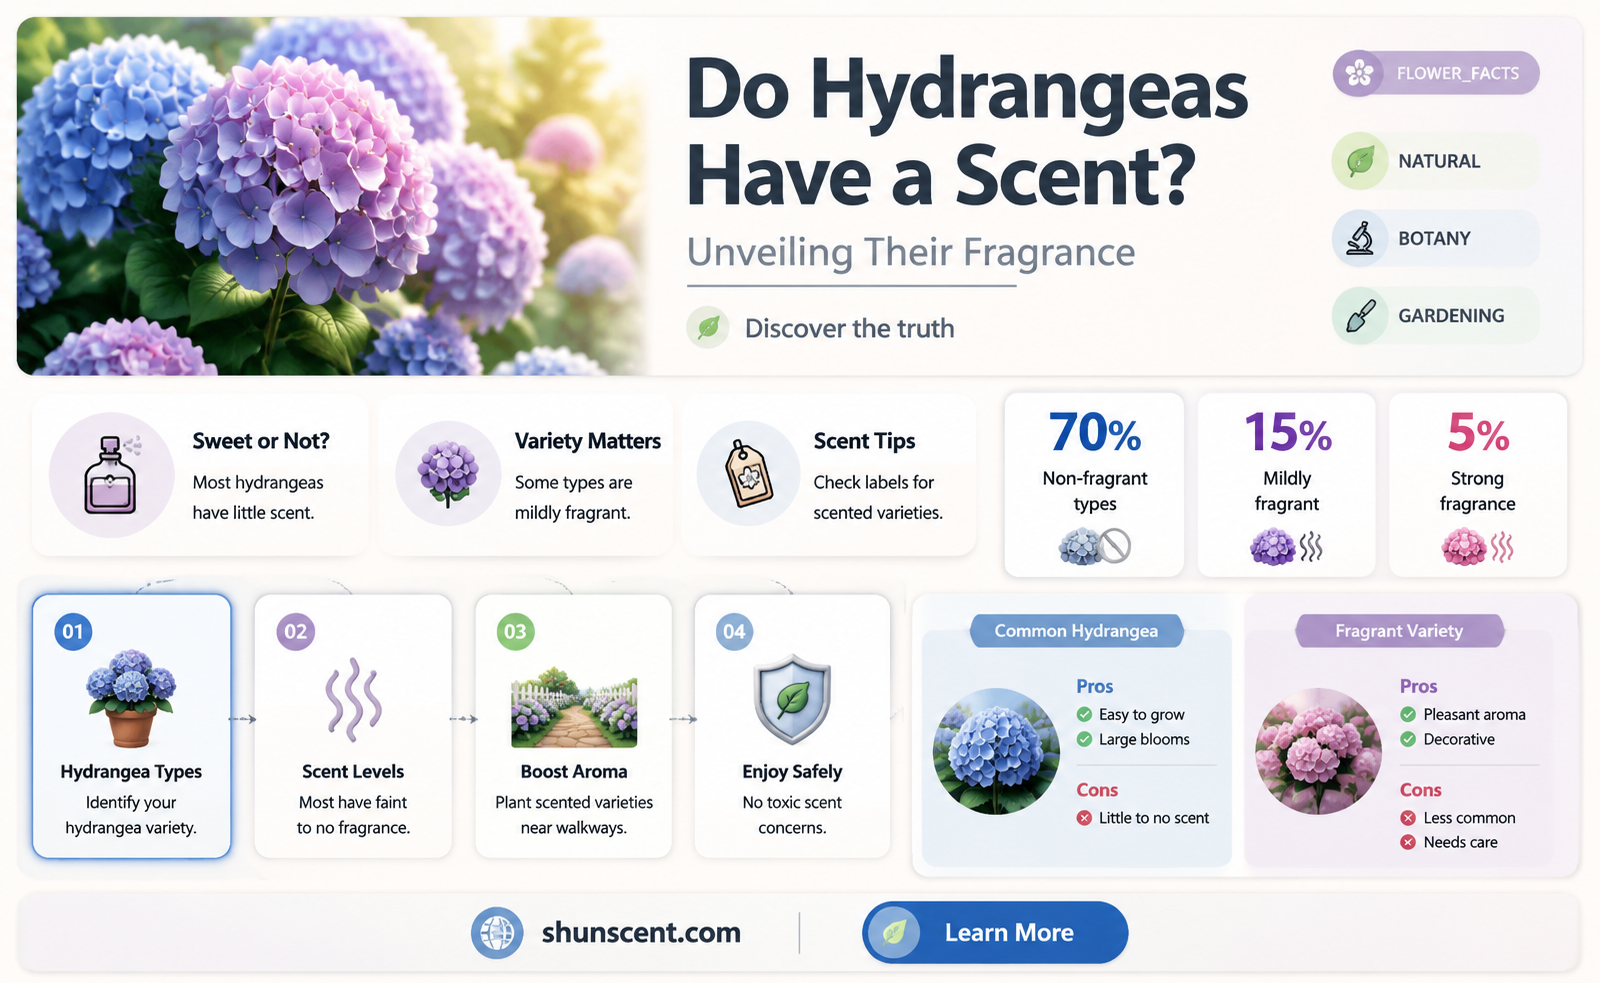Image resolution: width=1600 pixels, height=983 pixels.
Task: Click the blue Common Hydrangea round photo
Action: click(996, 751)
